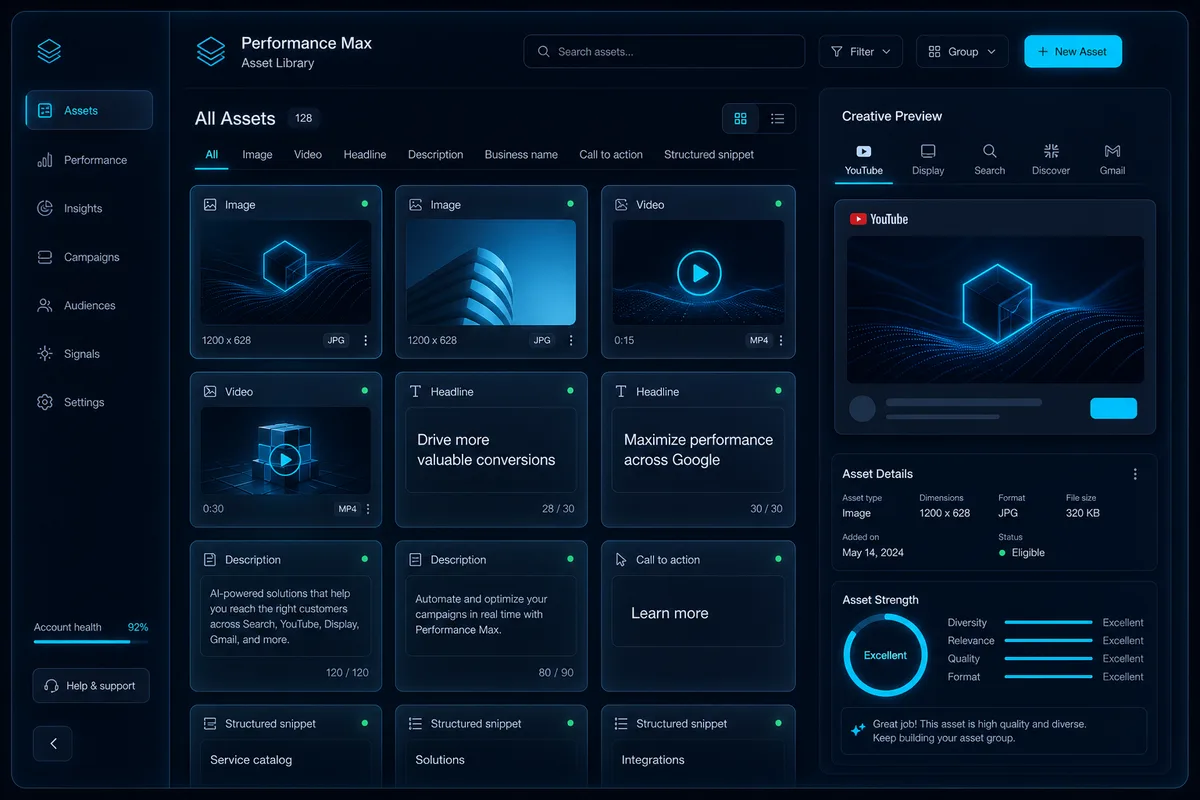
Task: Switch preview to Gmail
Action: (x=1112, y=160)
